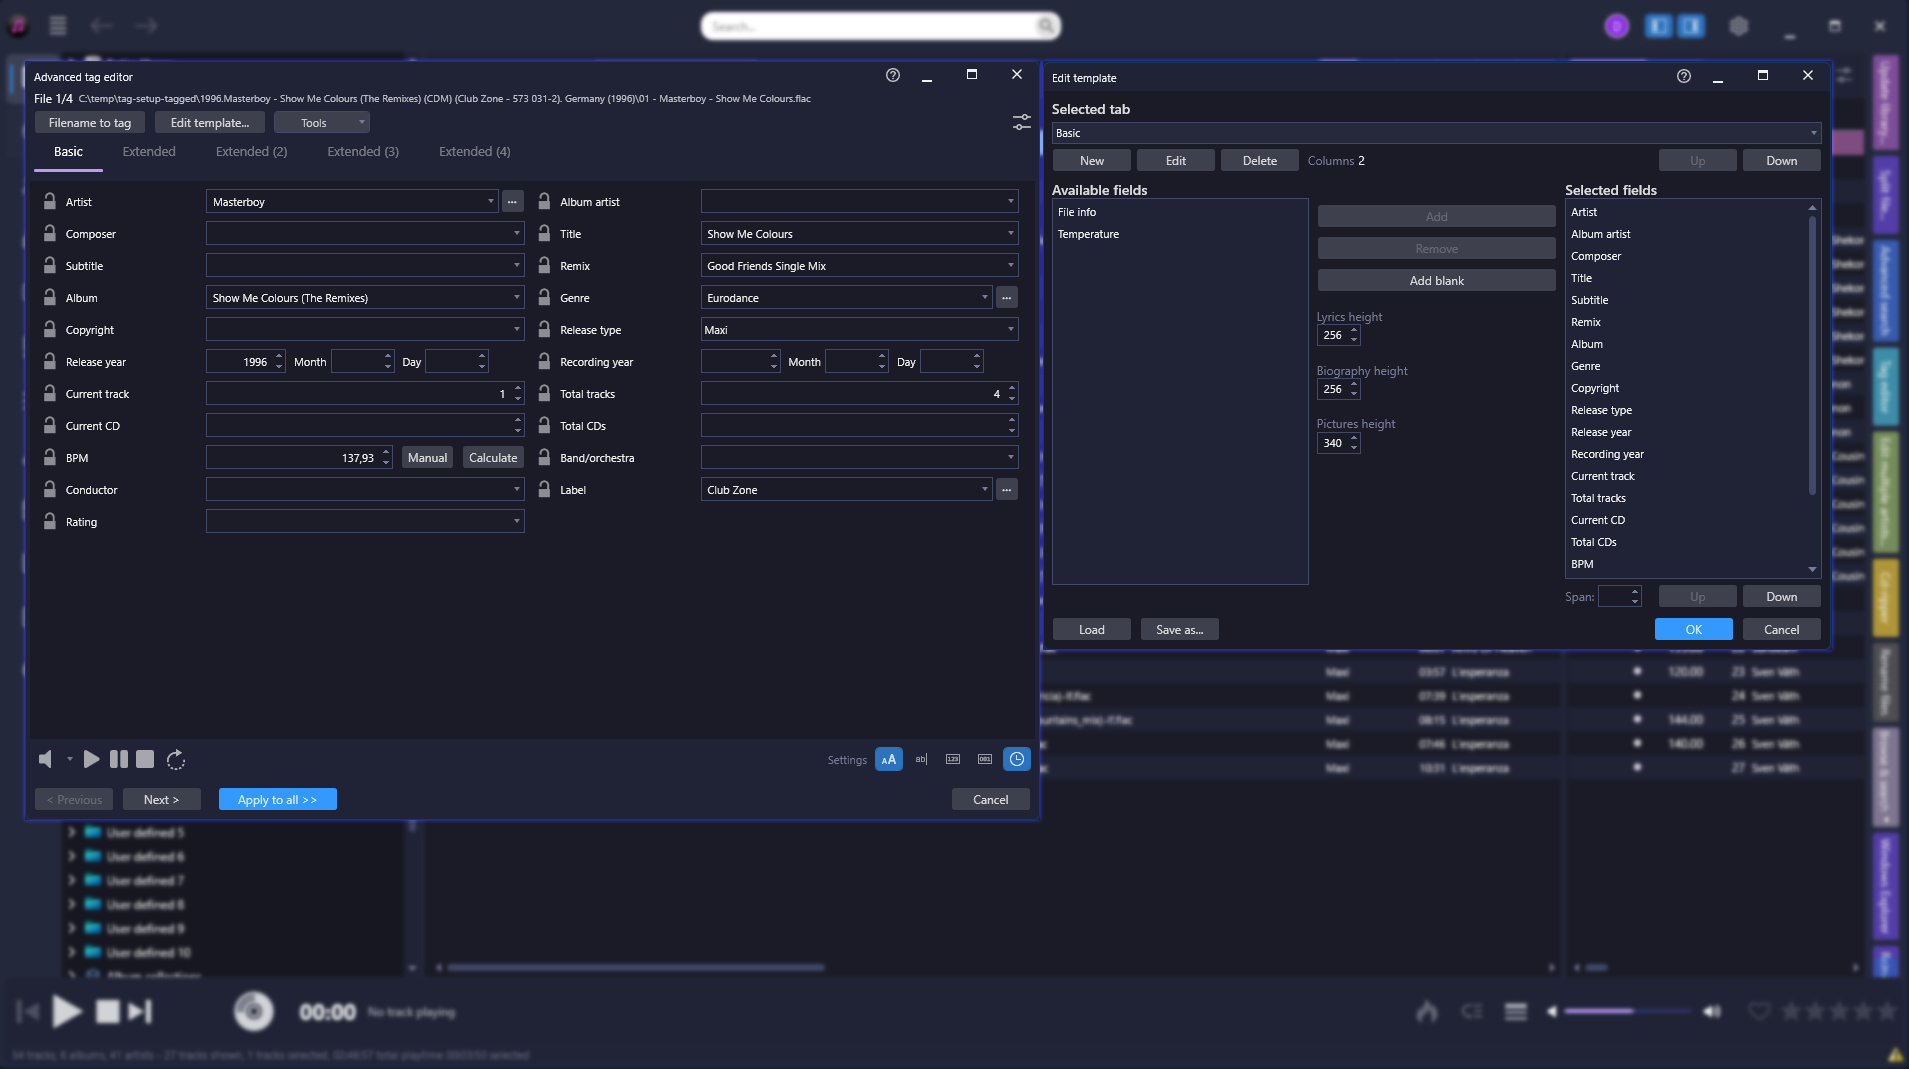Image resolution: width=1909 pixels, height=1069 pixels.
Task: Click the tag editor layout sliders icon
Action: click(x=1021, y=122)
